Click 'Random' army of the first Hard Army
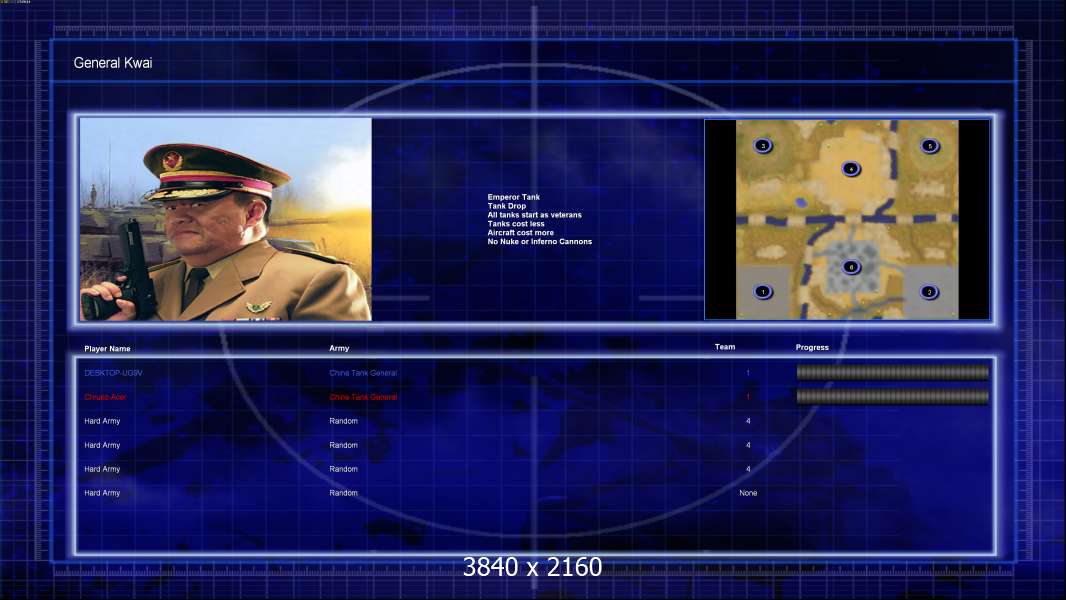The image size is (1066, 600). pos(343,421)
